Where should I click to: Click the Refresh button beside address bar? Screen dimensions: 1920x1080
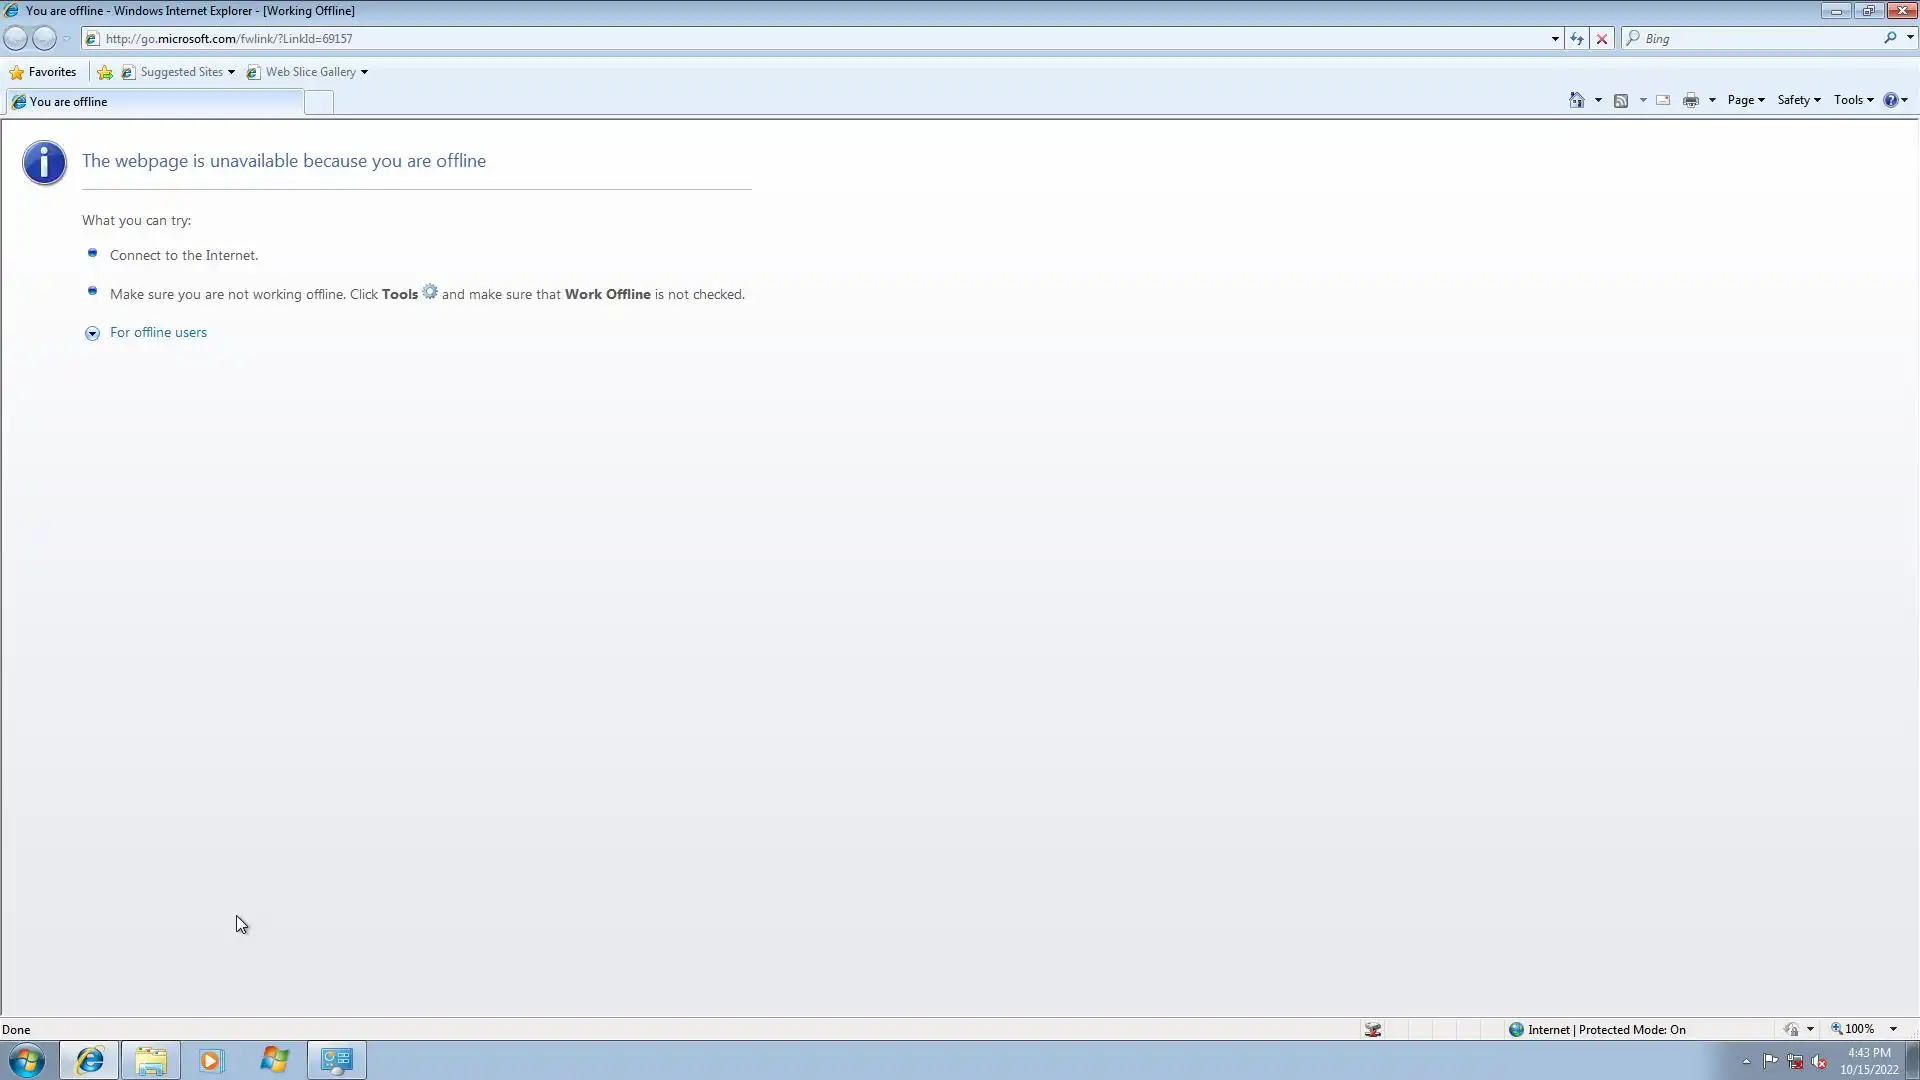[x=1577, y=39]
